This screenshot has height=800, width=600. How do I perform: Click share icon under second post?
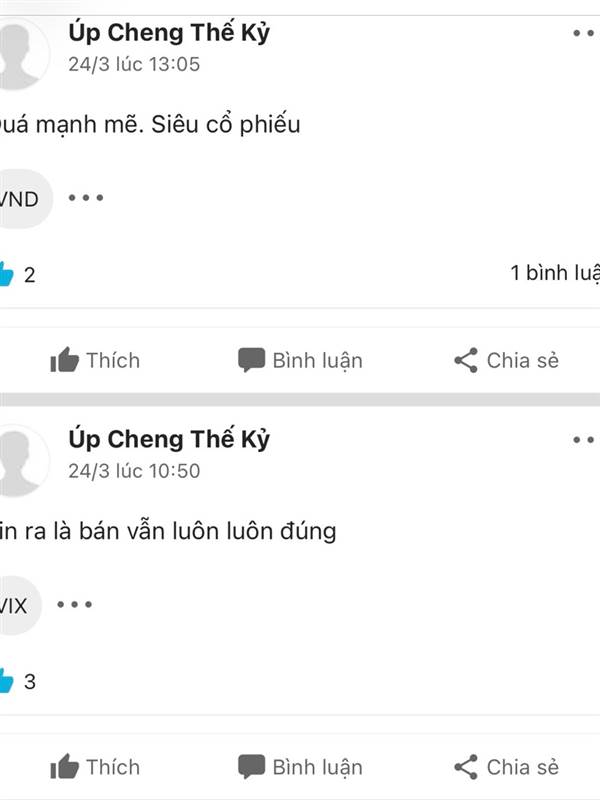click(466, 767)
